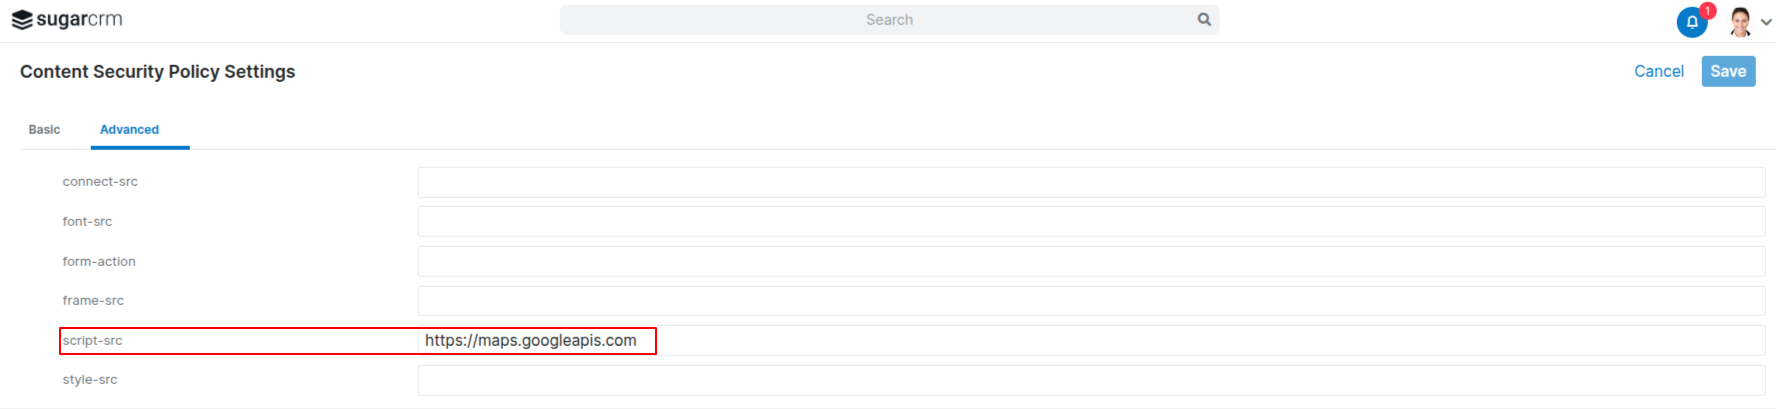Click the user avatar picture

tap(1740, 22)
